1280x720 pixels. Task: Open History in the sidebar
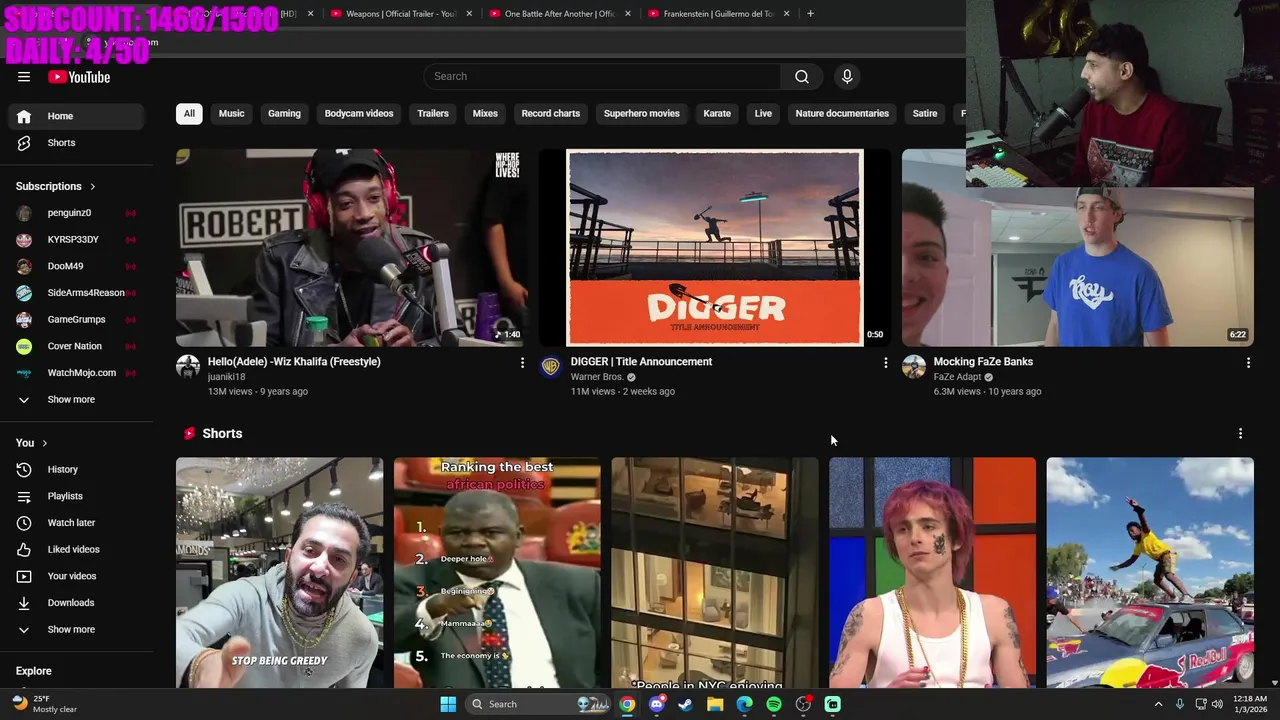coord(76,469)
